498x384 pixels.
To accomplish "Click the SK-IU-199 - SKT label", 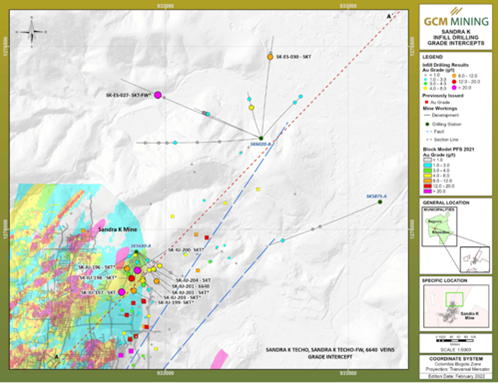I will tap(176, 302).
